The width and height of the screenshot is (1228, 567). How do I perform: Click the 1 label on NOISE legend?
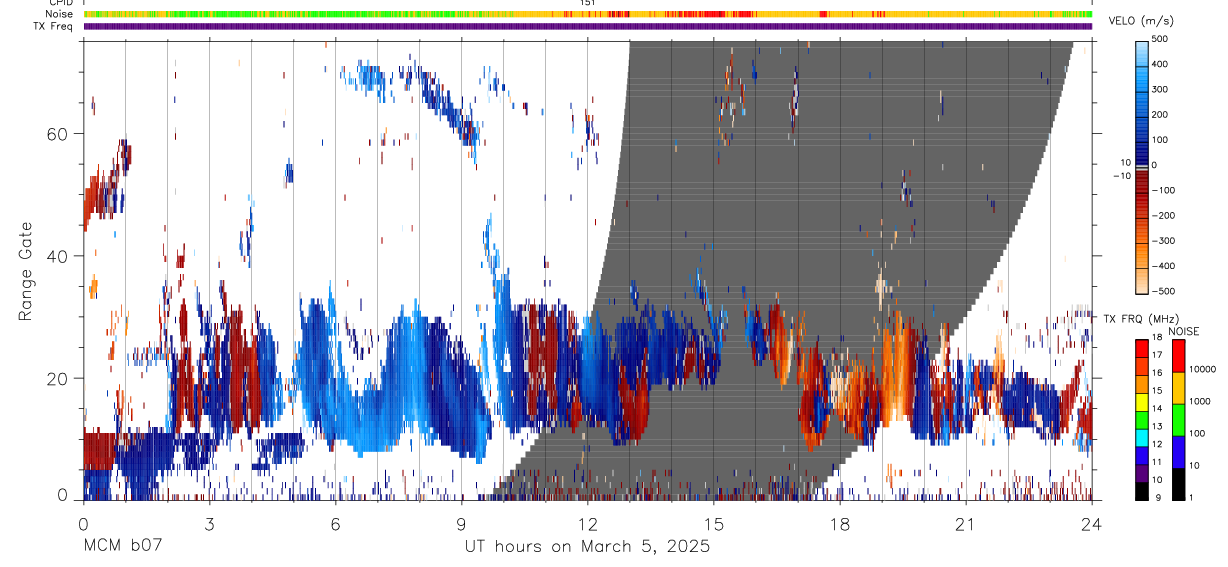[x=1192, y=498]
